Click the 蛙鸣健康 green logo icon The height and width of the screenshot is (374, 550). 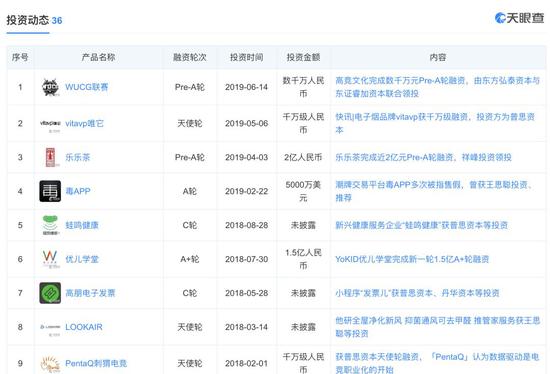[50, 225]
